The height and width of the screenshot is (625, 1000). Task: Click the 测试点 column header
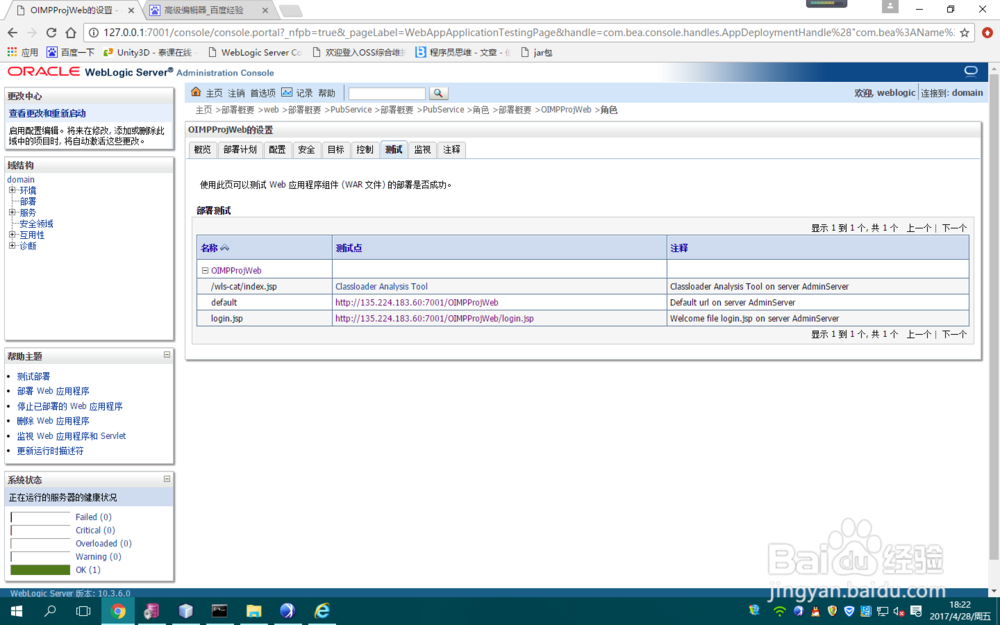pyautogui.click(x=349, y=248)
